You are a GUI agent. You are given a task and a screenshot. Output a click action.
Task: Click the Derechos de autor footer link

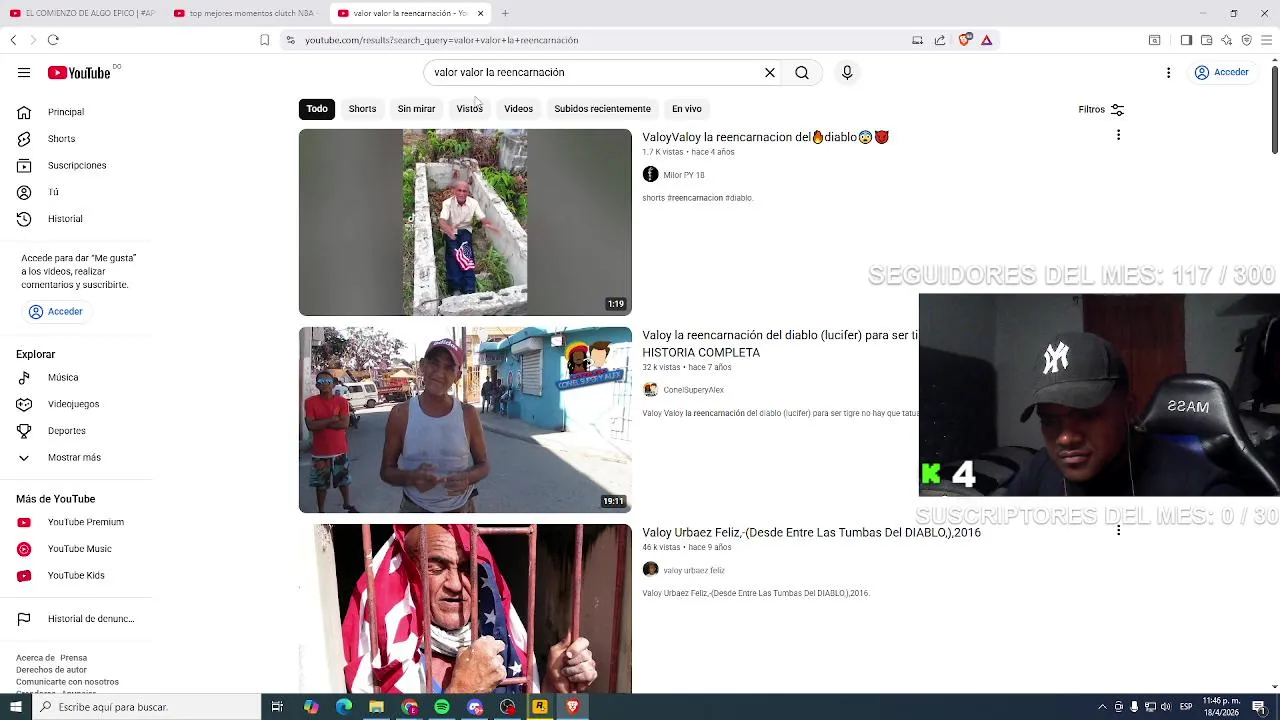tap(51, 670)
